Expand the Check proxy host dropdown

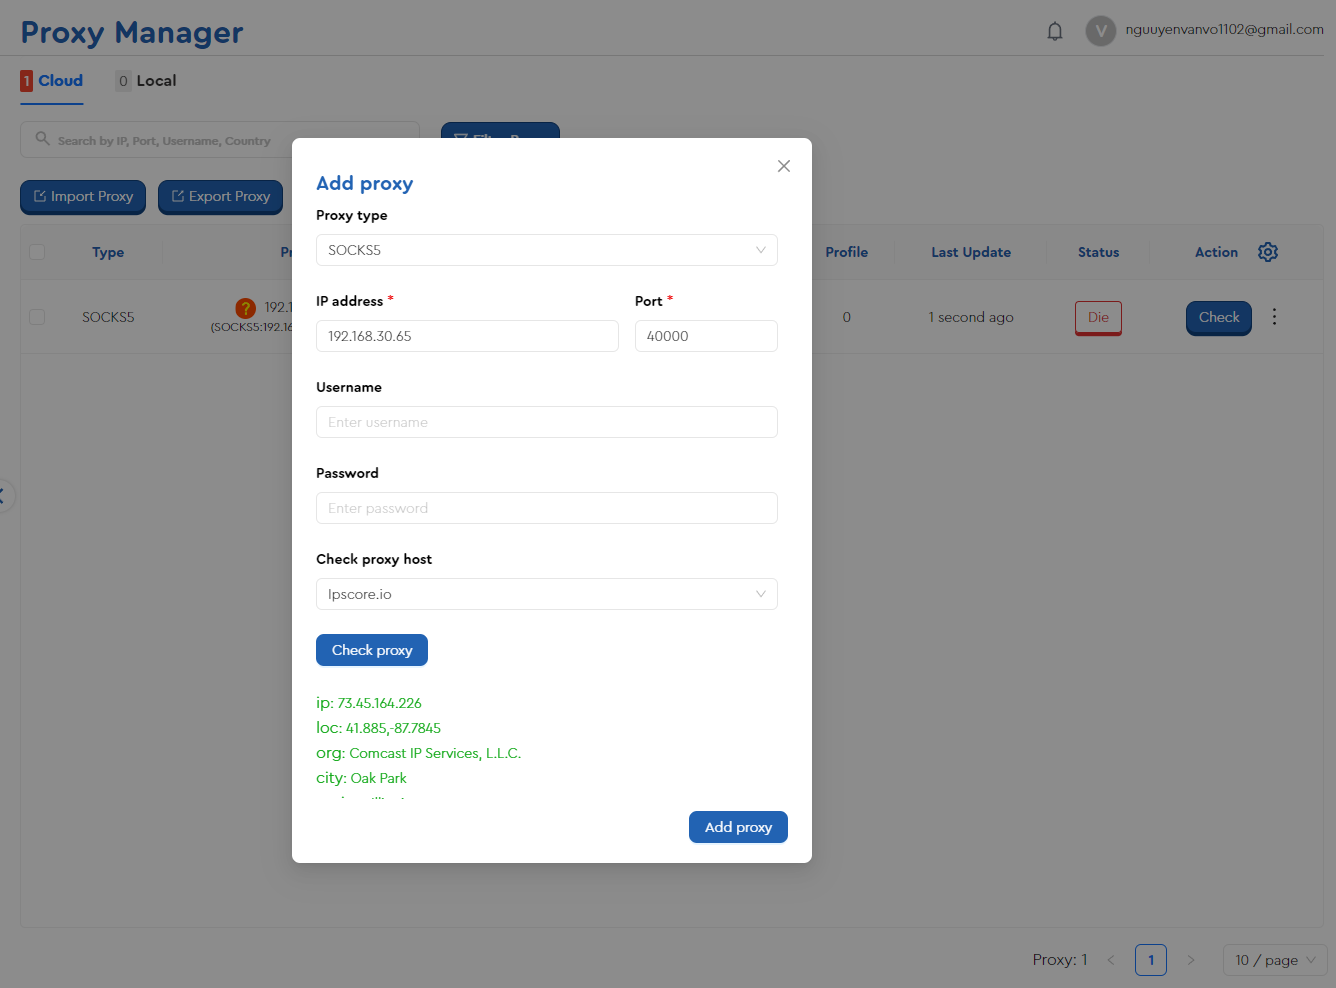[546, 594]
